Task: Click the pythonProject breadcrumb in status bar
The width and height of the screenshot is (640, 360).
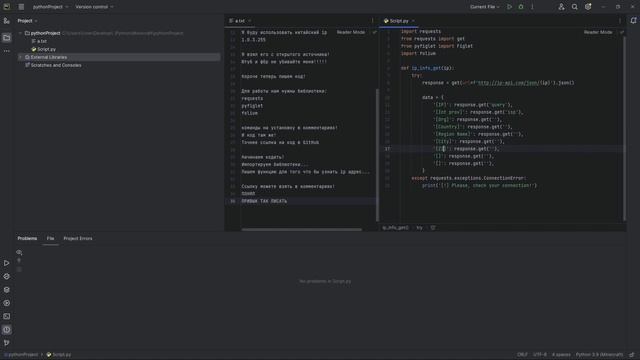Action: 21,355
